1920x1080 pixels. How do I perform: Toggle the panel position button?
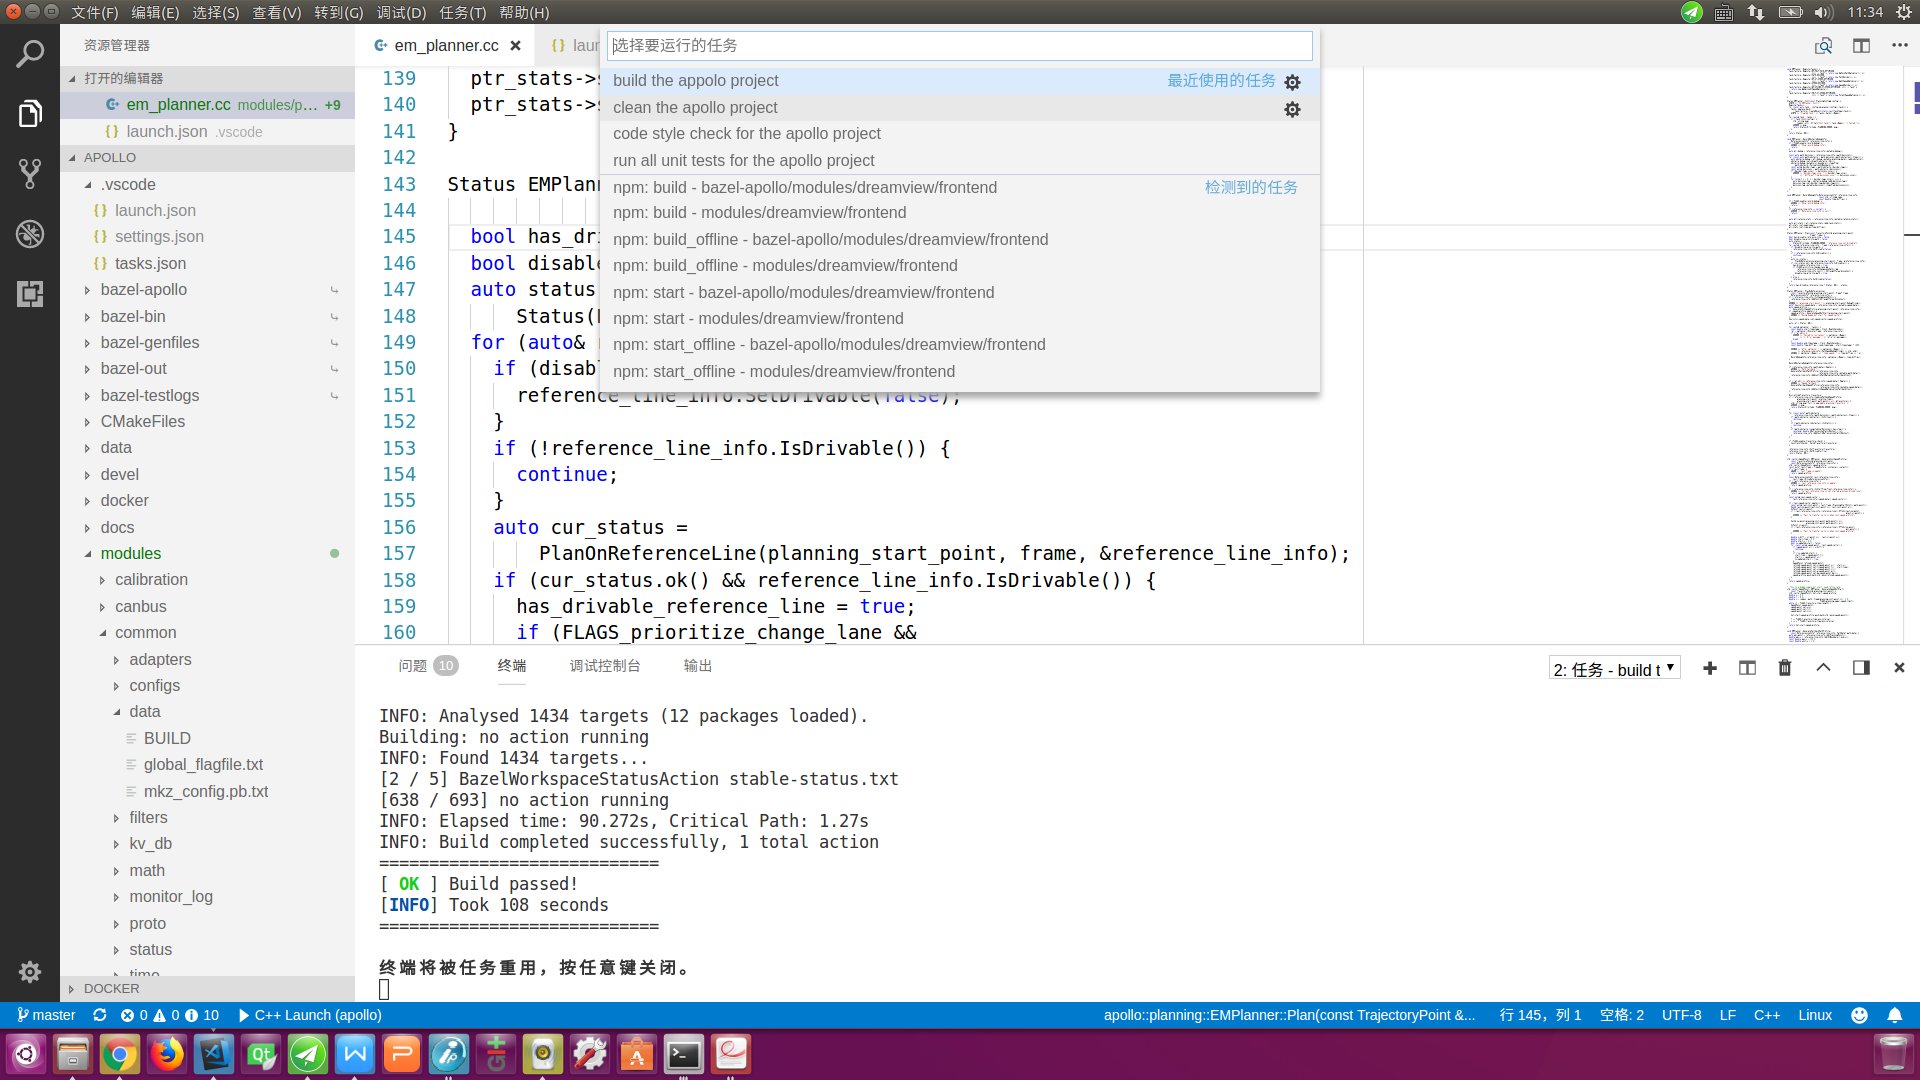(1861, 668)
